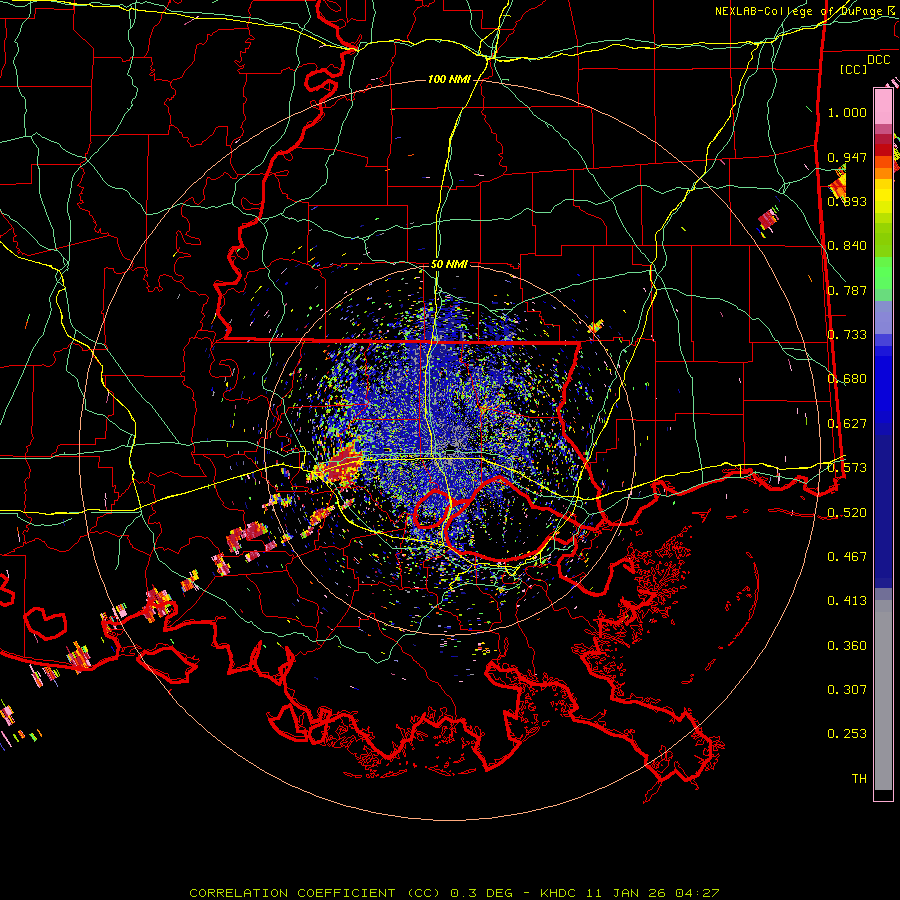Select the 0.307 legend value

[847, 690]
